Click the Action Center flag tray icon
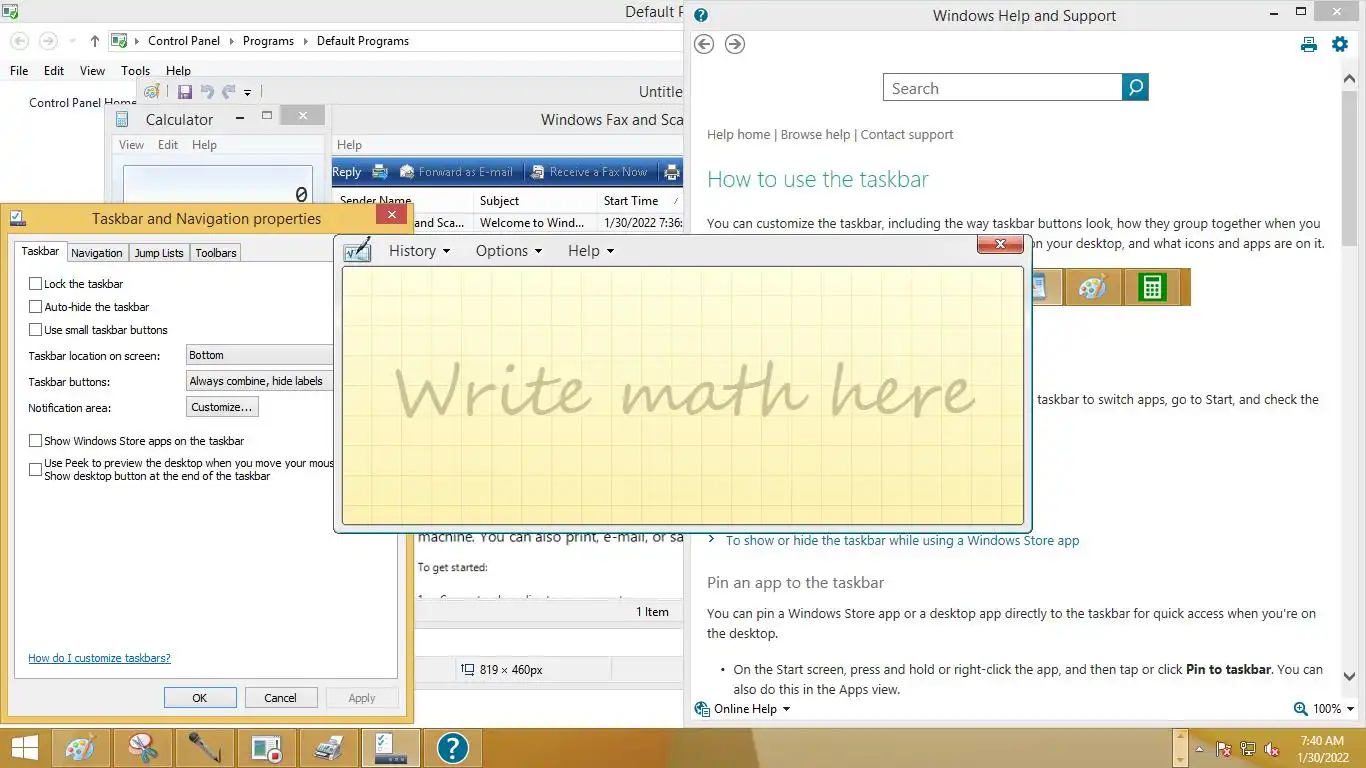The image size is (1366, 768). [1224, 749]
